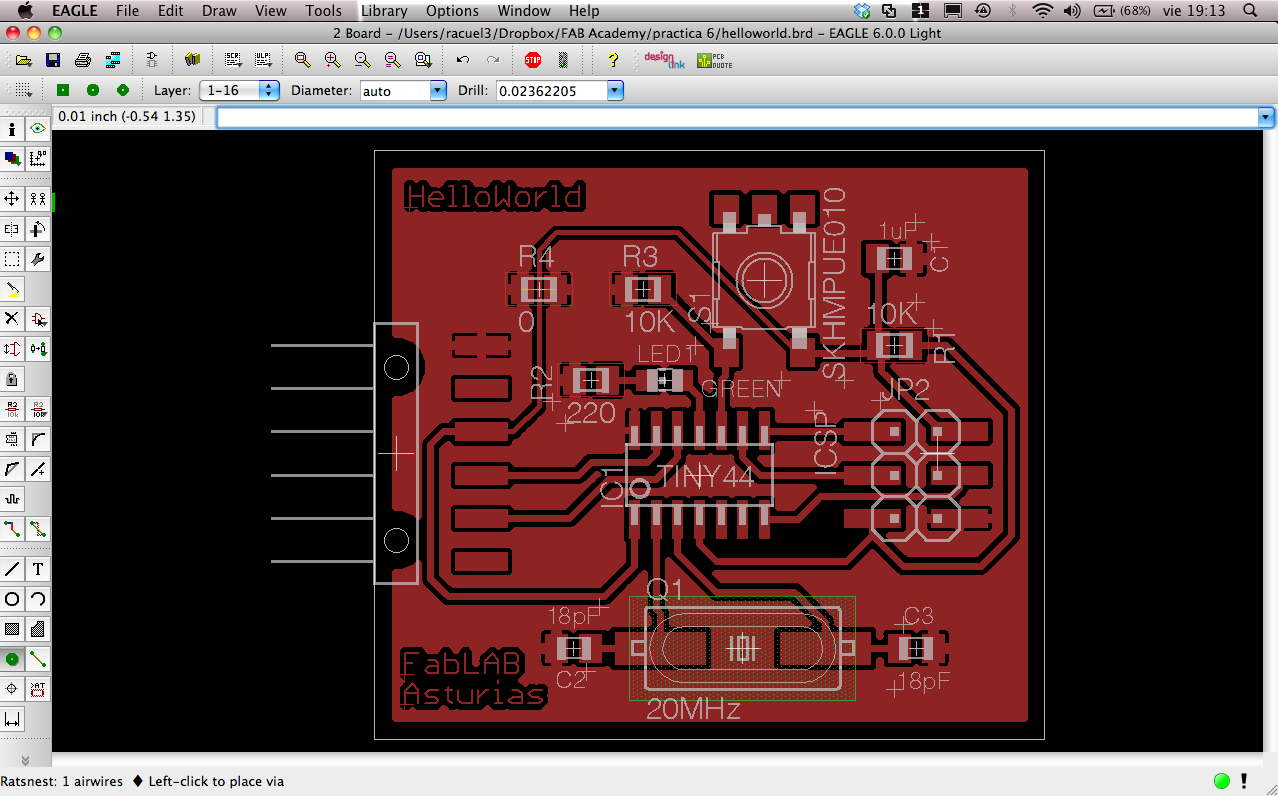This screenshot has width=1278, height=796.
Task: Select the Polygon tool
Action: coord(38,629)
